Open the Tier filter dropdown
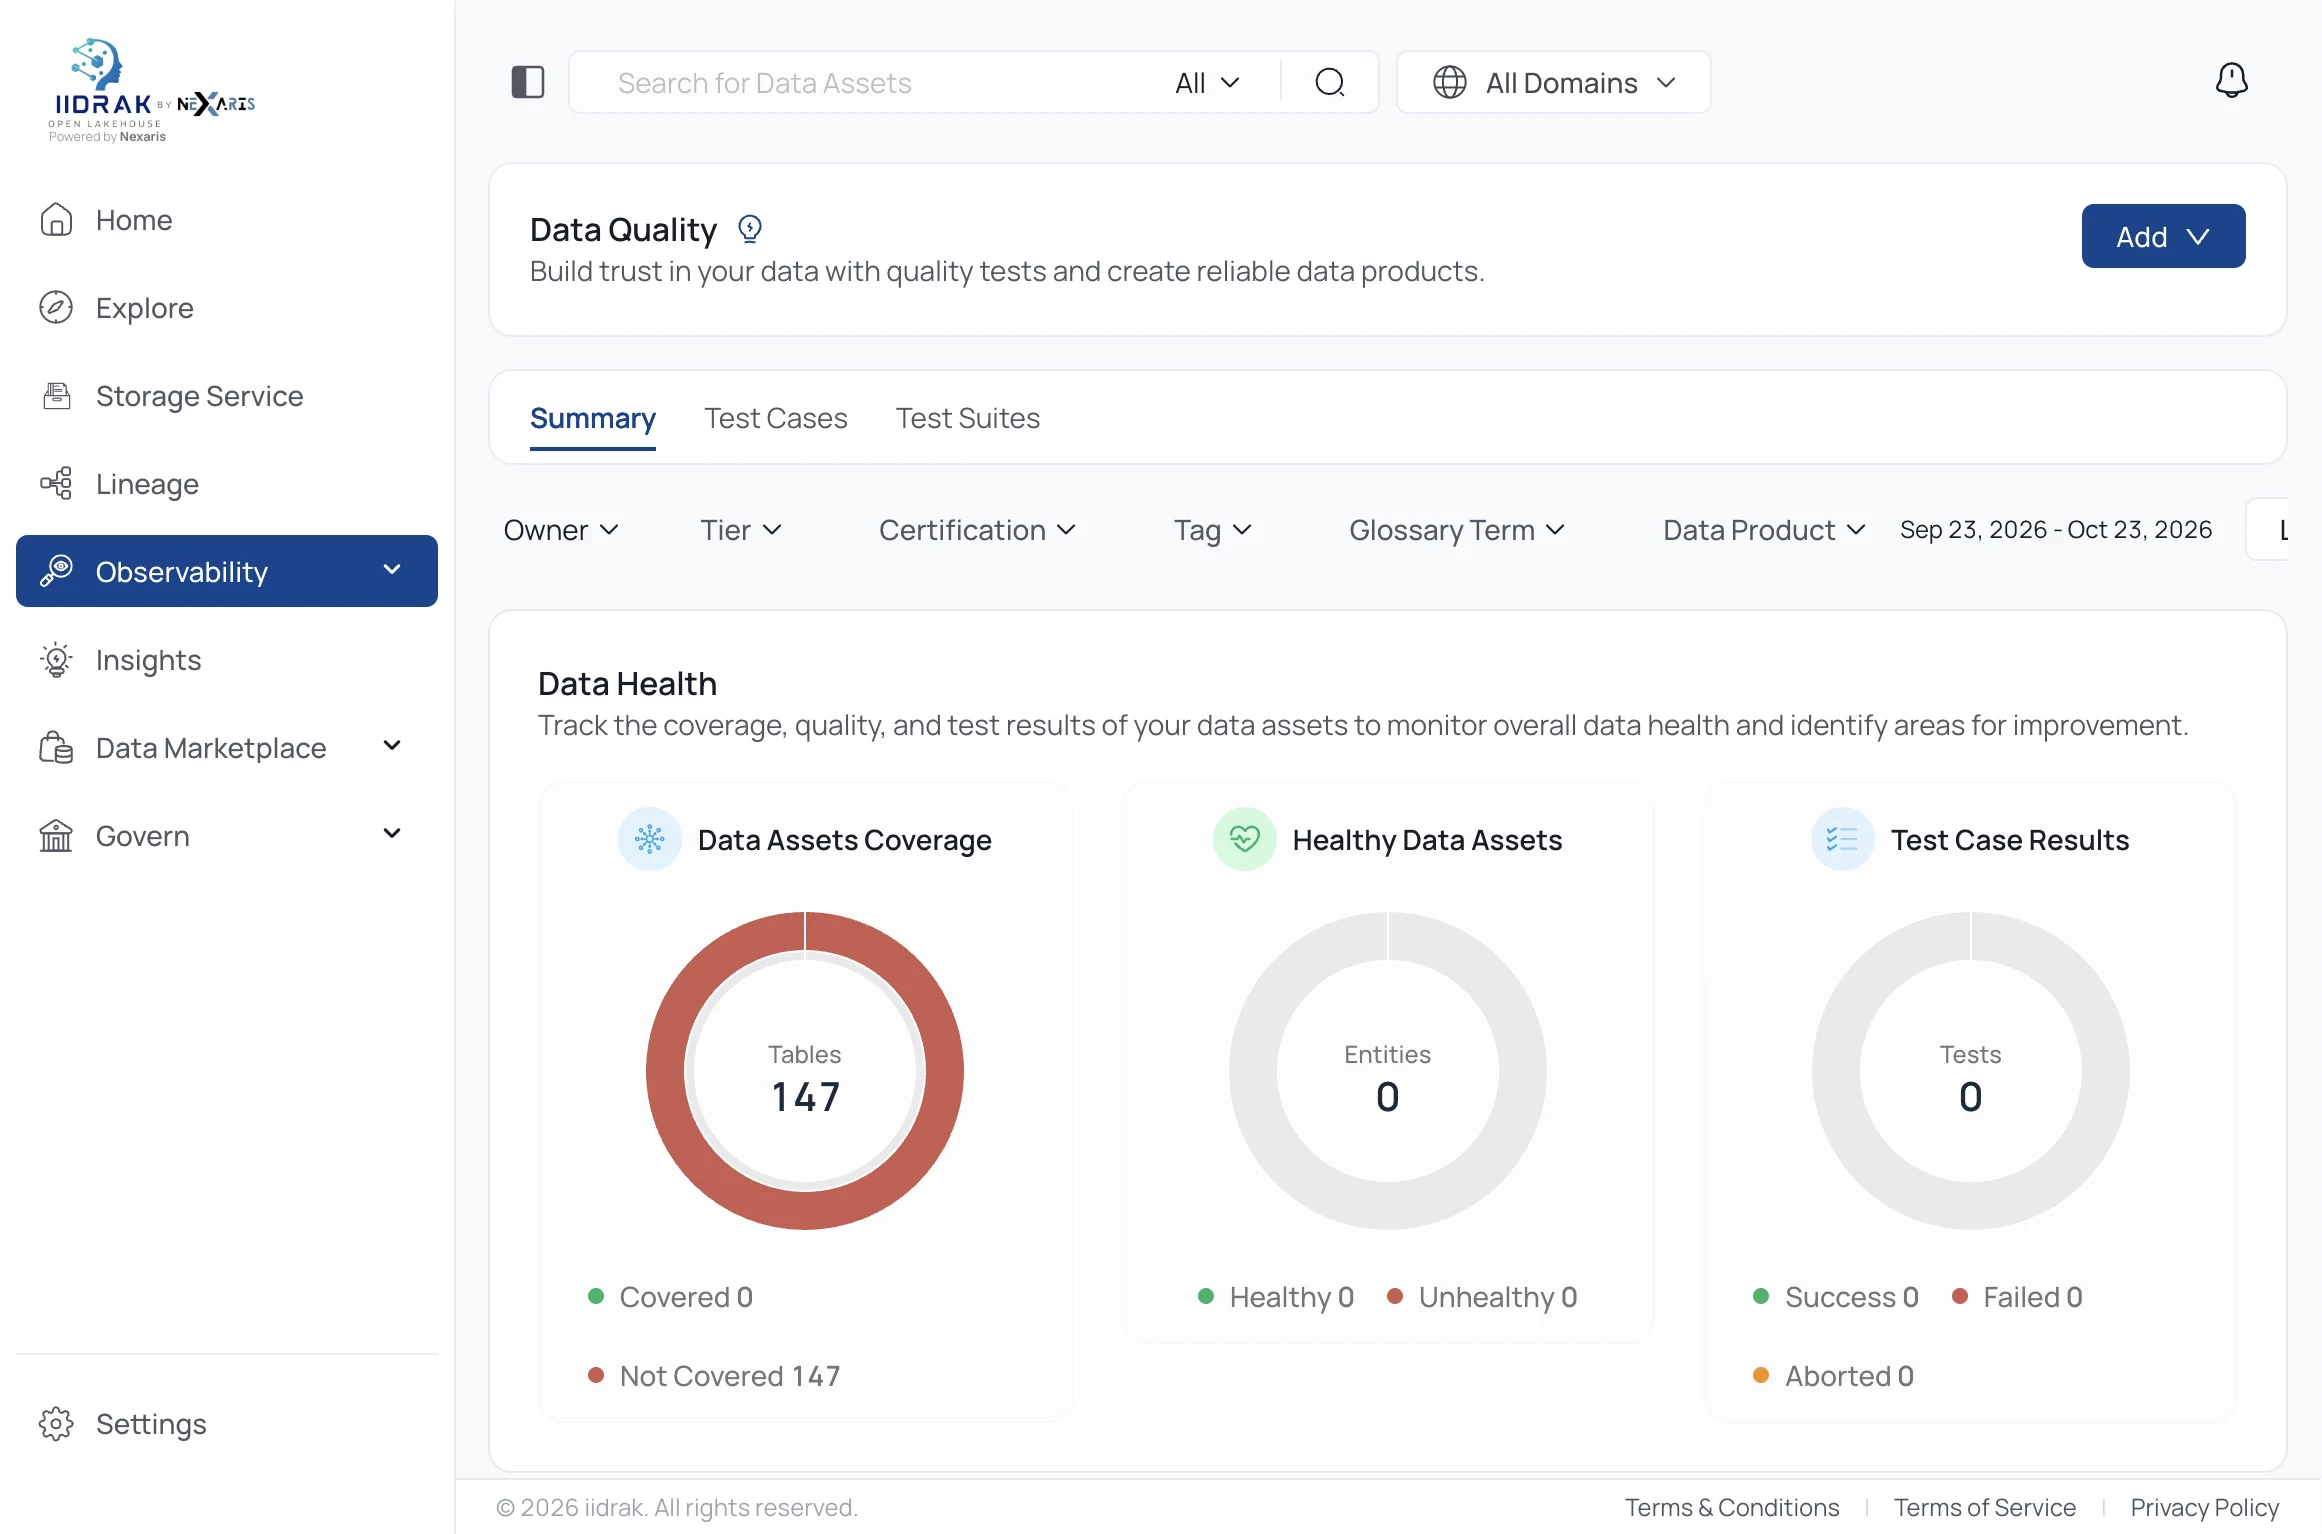The width and height of the screenshot is (2322, 1534). click(740, 530)
